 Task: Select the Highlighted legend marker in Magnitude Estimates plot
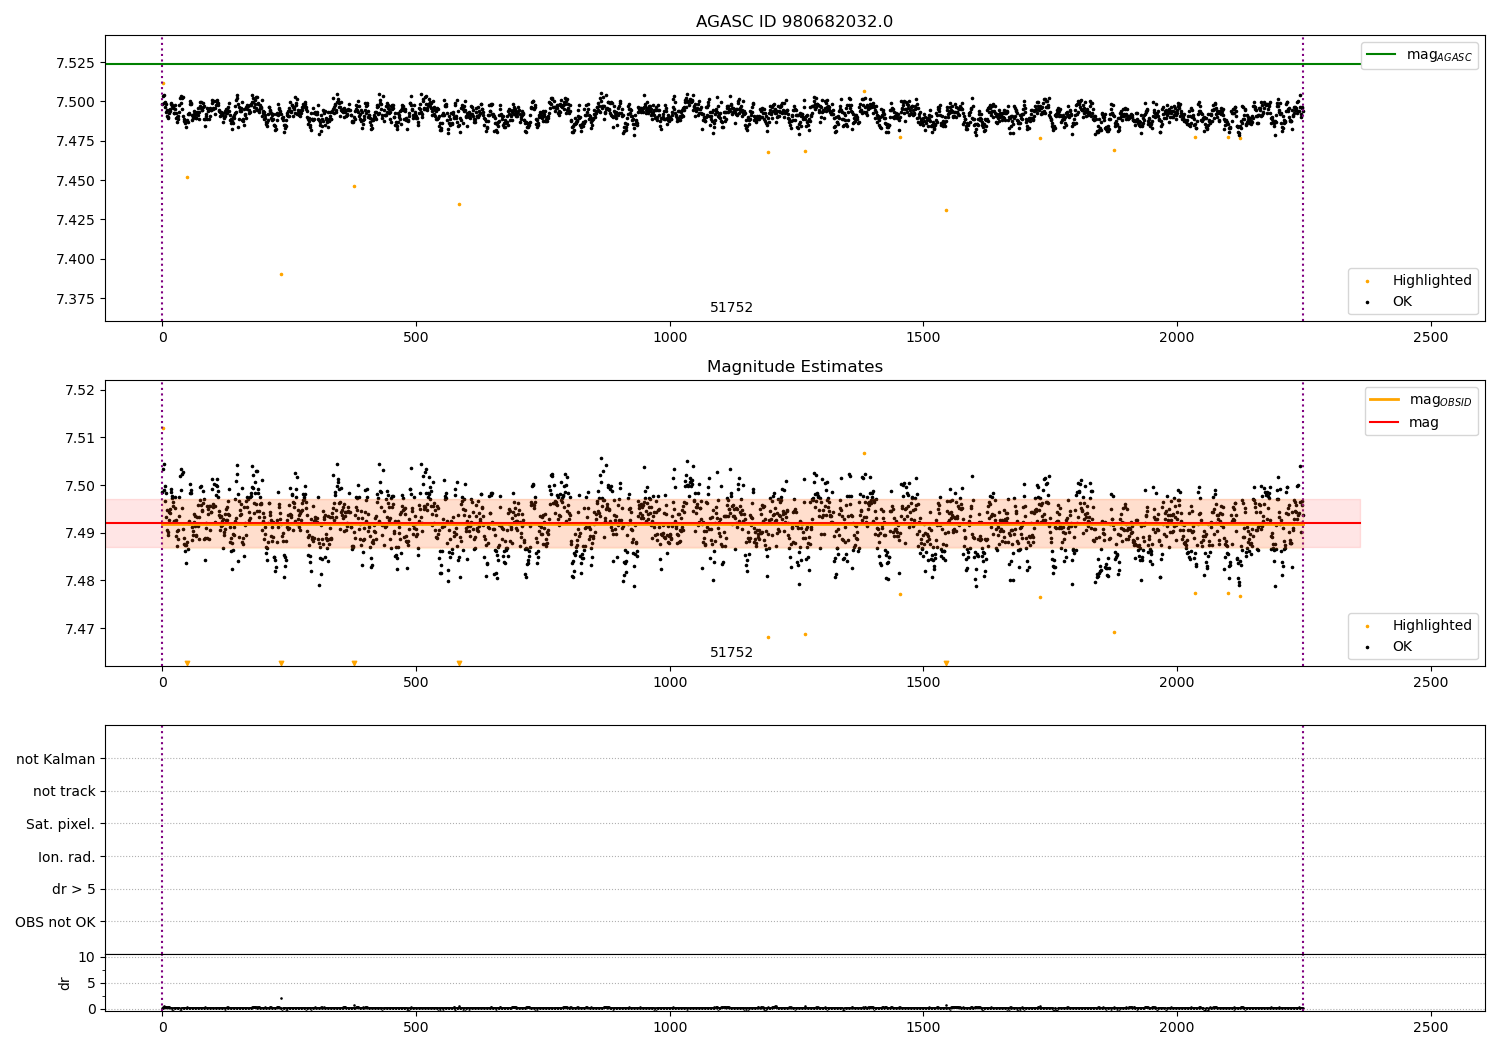pyautogui.click(x=1367, y=626)
